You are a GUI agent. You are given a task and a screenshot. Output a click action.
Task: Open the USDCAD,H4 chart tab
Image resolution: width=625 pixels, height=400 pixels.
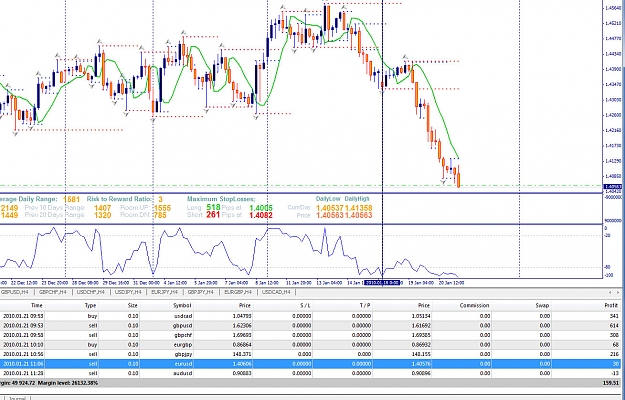pos(277,292)
